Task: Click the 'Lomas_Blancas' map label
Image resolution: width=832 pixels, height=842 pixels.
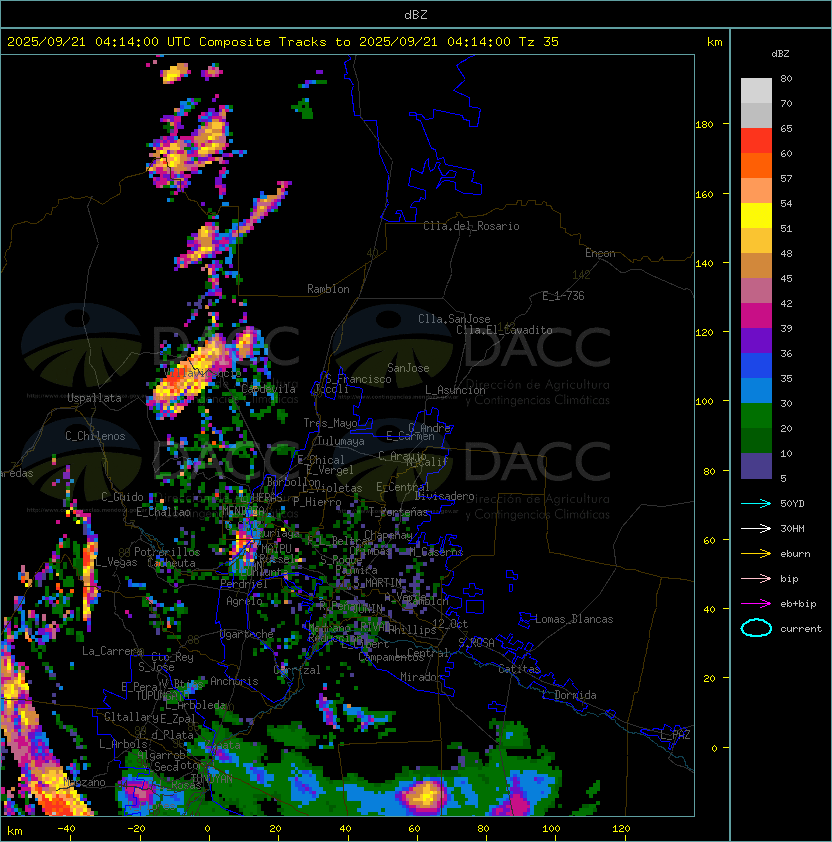Action: [x=574, y=619]
